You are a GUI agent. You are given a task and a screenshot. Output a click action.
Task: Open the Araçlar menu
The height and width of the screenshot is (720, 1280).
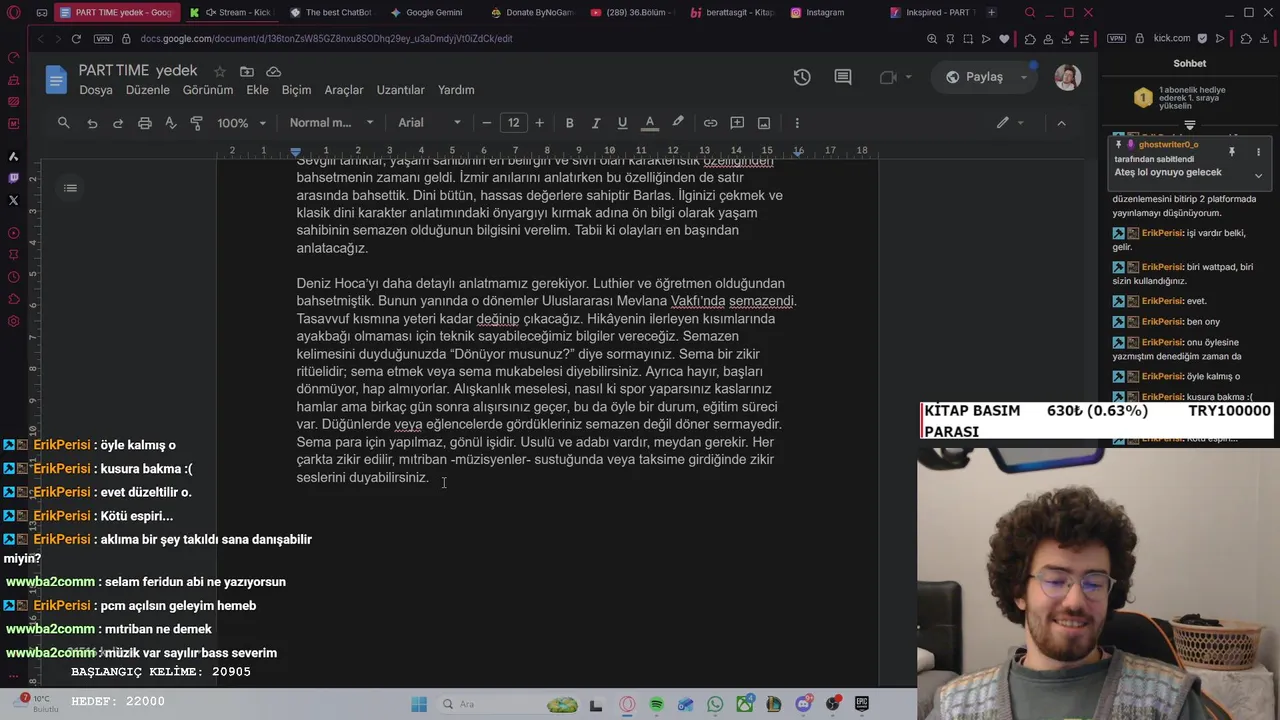pyautogui.click(x=344, y=90)
